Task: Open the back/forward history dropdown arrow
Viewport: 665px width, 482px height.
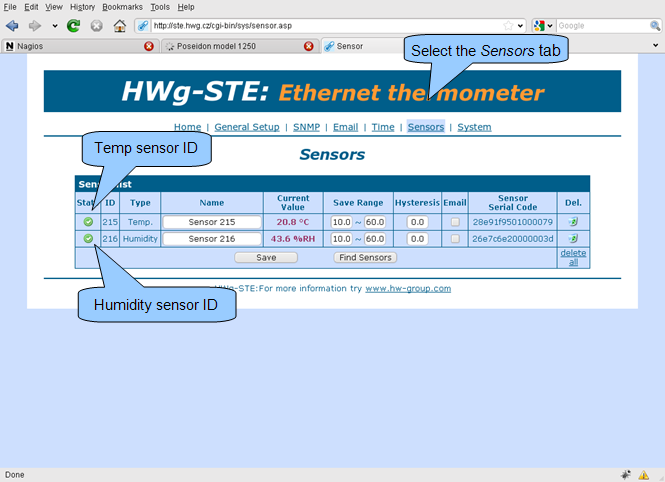Action: click(55, 26)
